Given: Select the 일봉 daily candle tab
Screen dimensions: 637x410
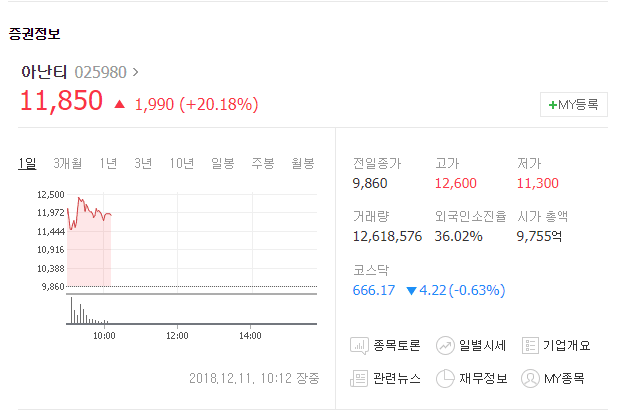Looking at the screenshot, I should pyautogui.click(x=223, y=163).
